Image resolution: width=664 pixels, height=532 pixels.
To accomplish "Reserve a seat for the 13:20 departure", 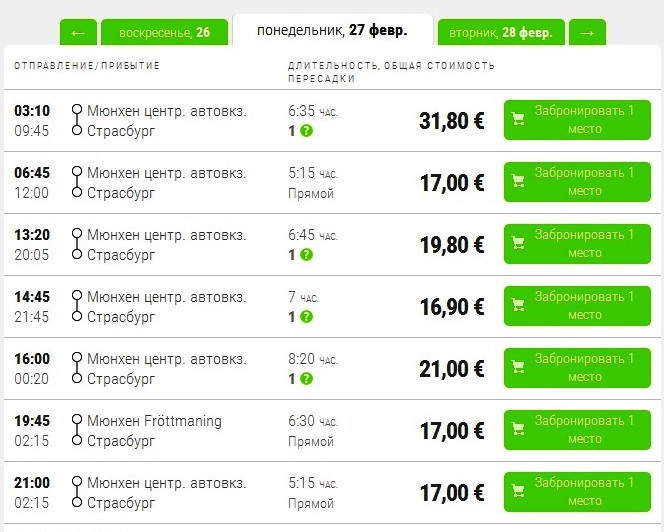I will pyautogui.click(x=569, y=244).
